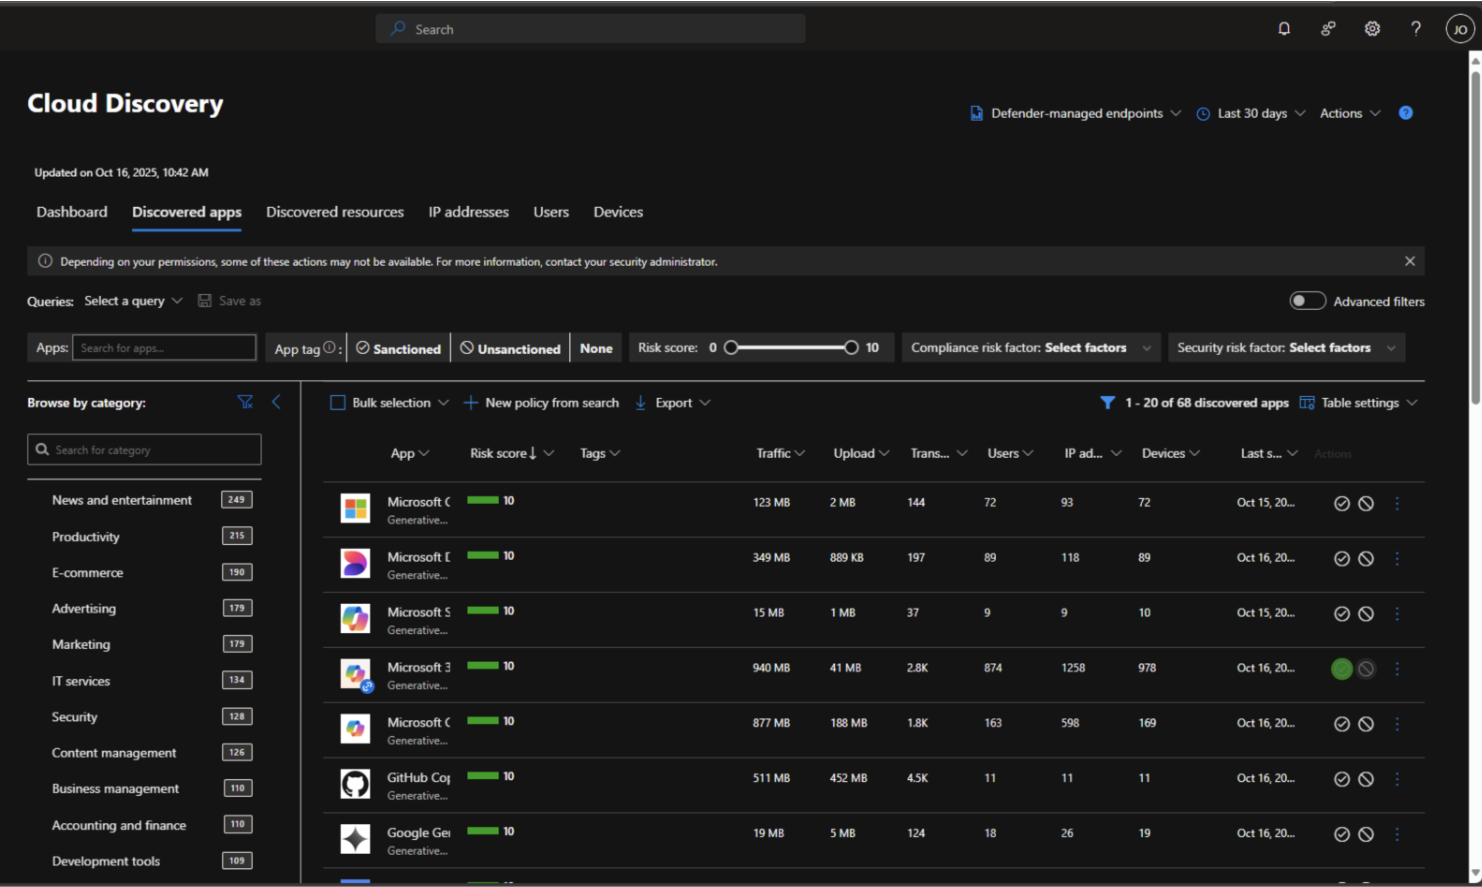This screenshot has width=1482, height=887.
Task: Click the top Search box
Action: 590,29
